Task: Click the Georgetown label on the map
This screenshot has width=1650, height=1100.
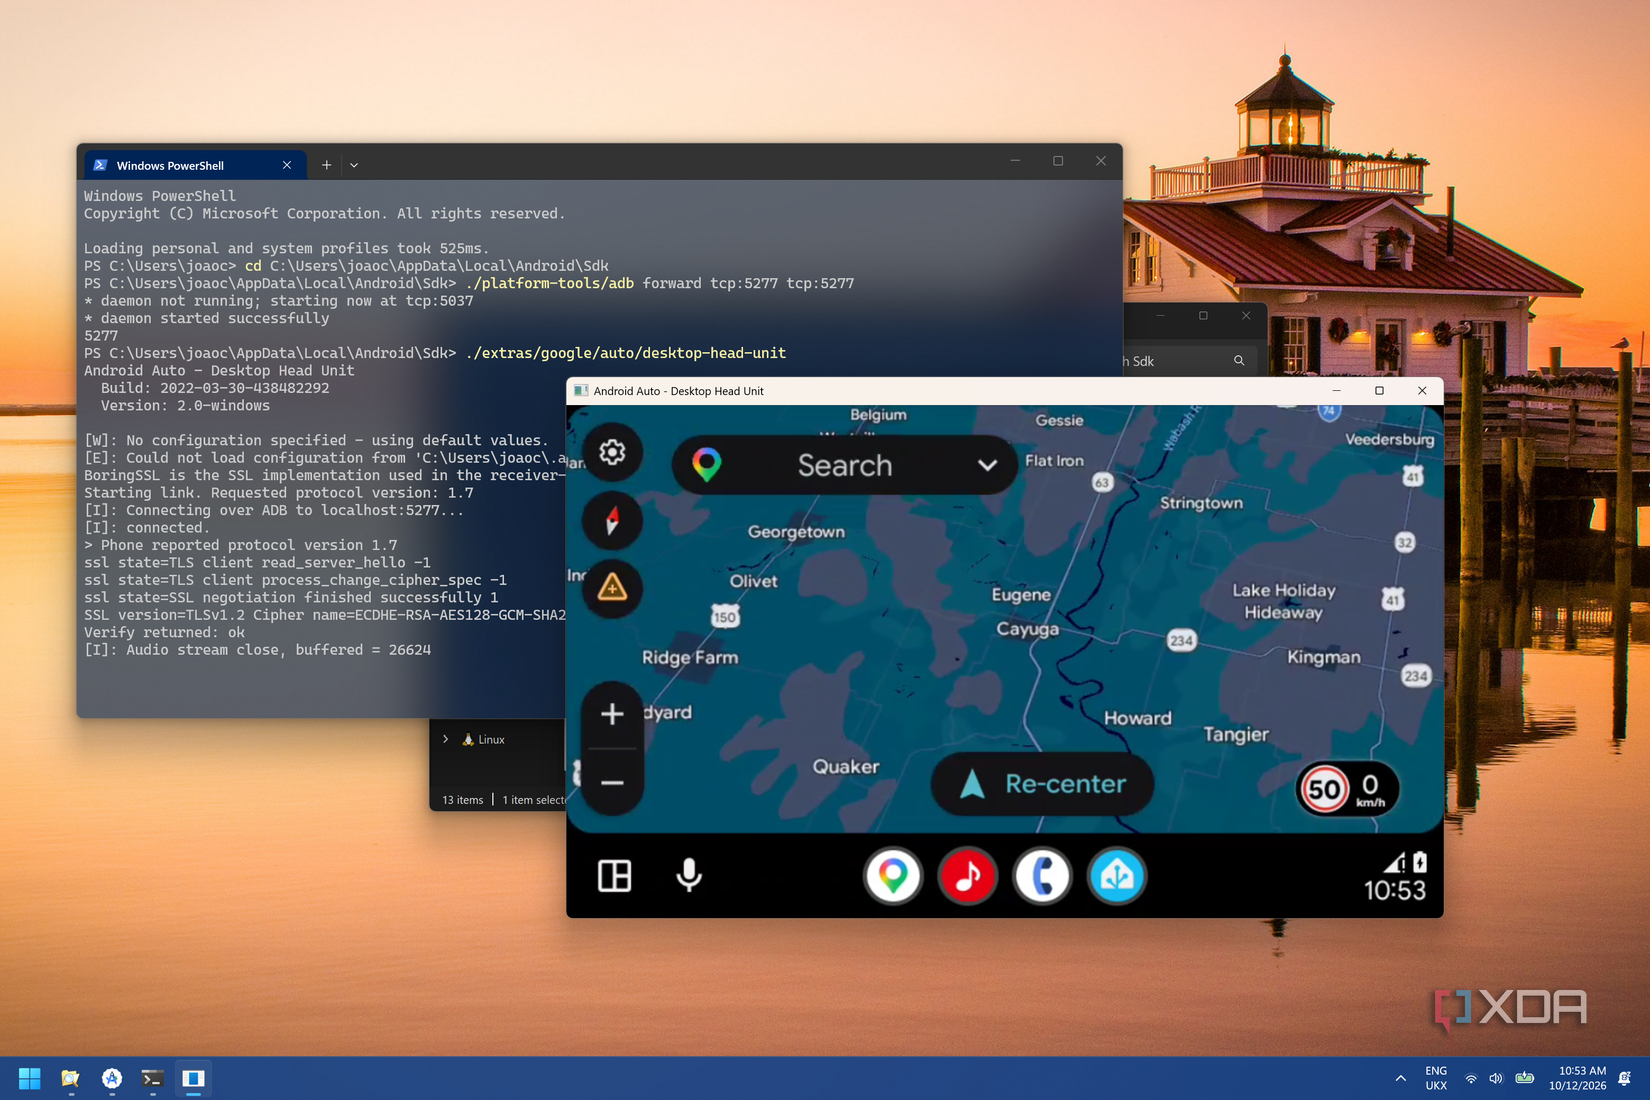Action: point(796,532)
